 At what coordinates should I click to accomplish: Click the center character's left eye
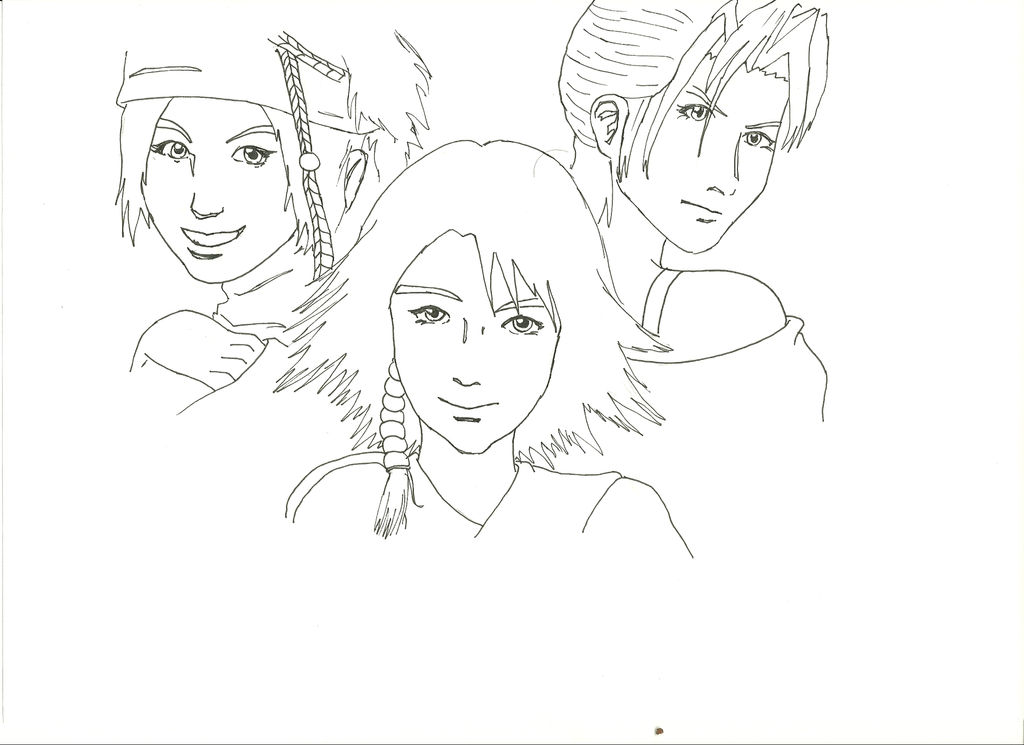[x=521, y=322]
